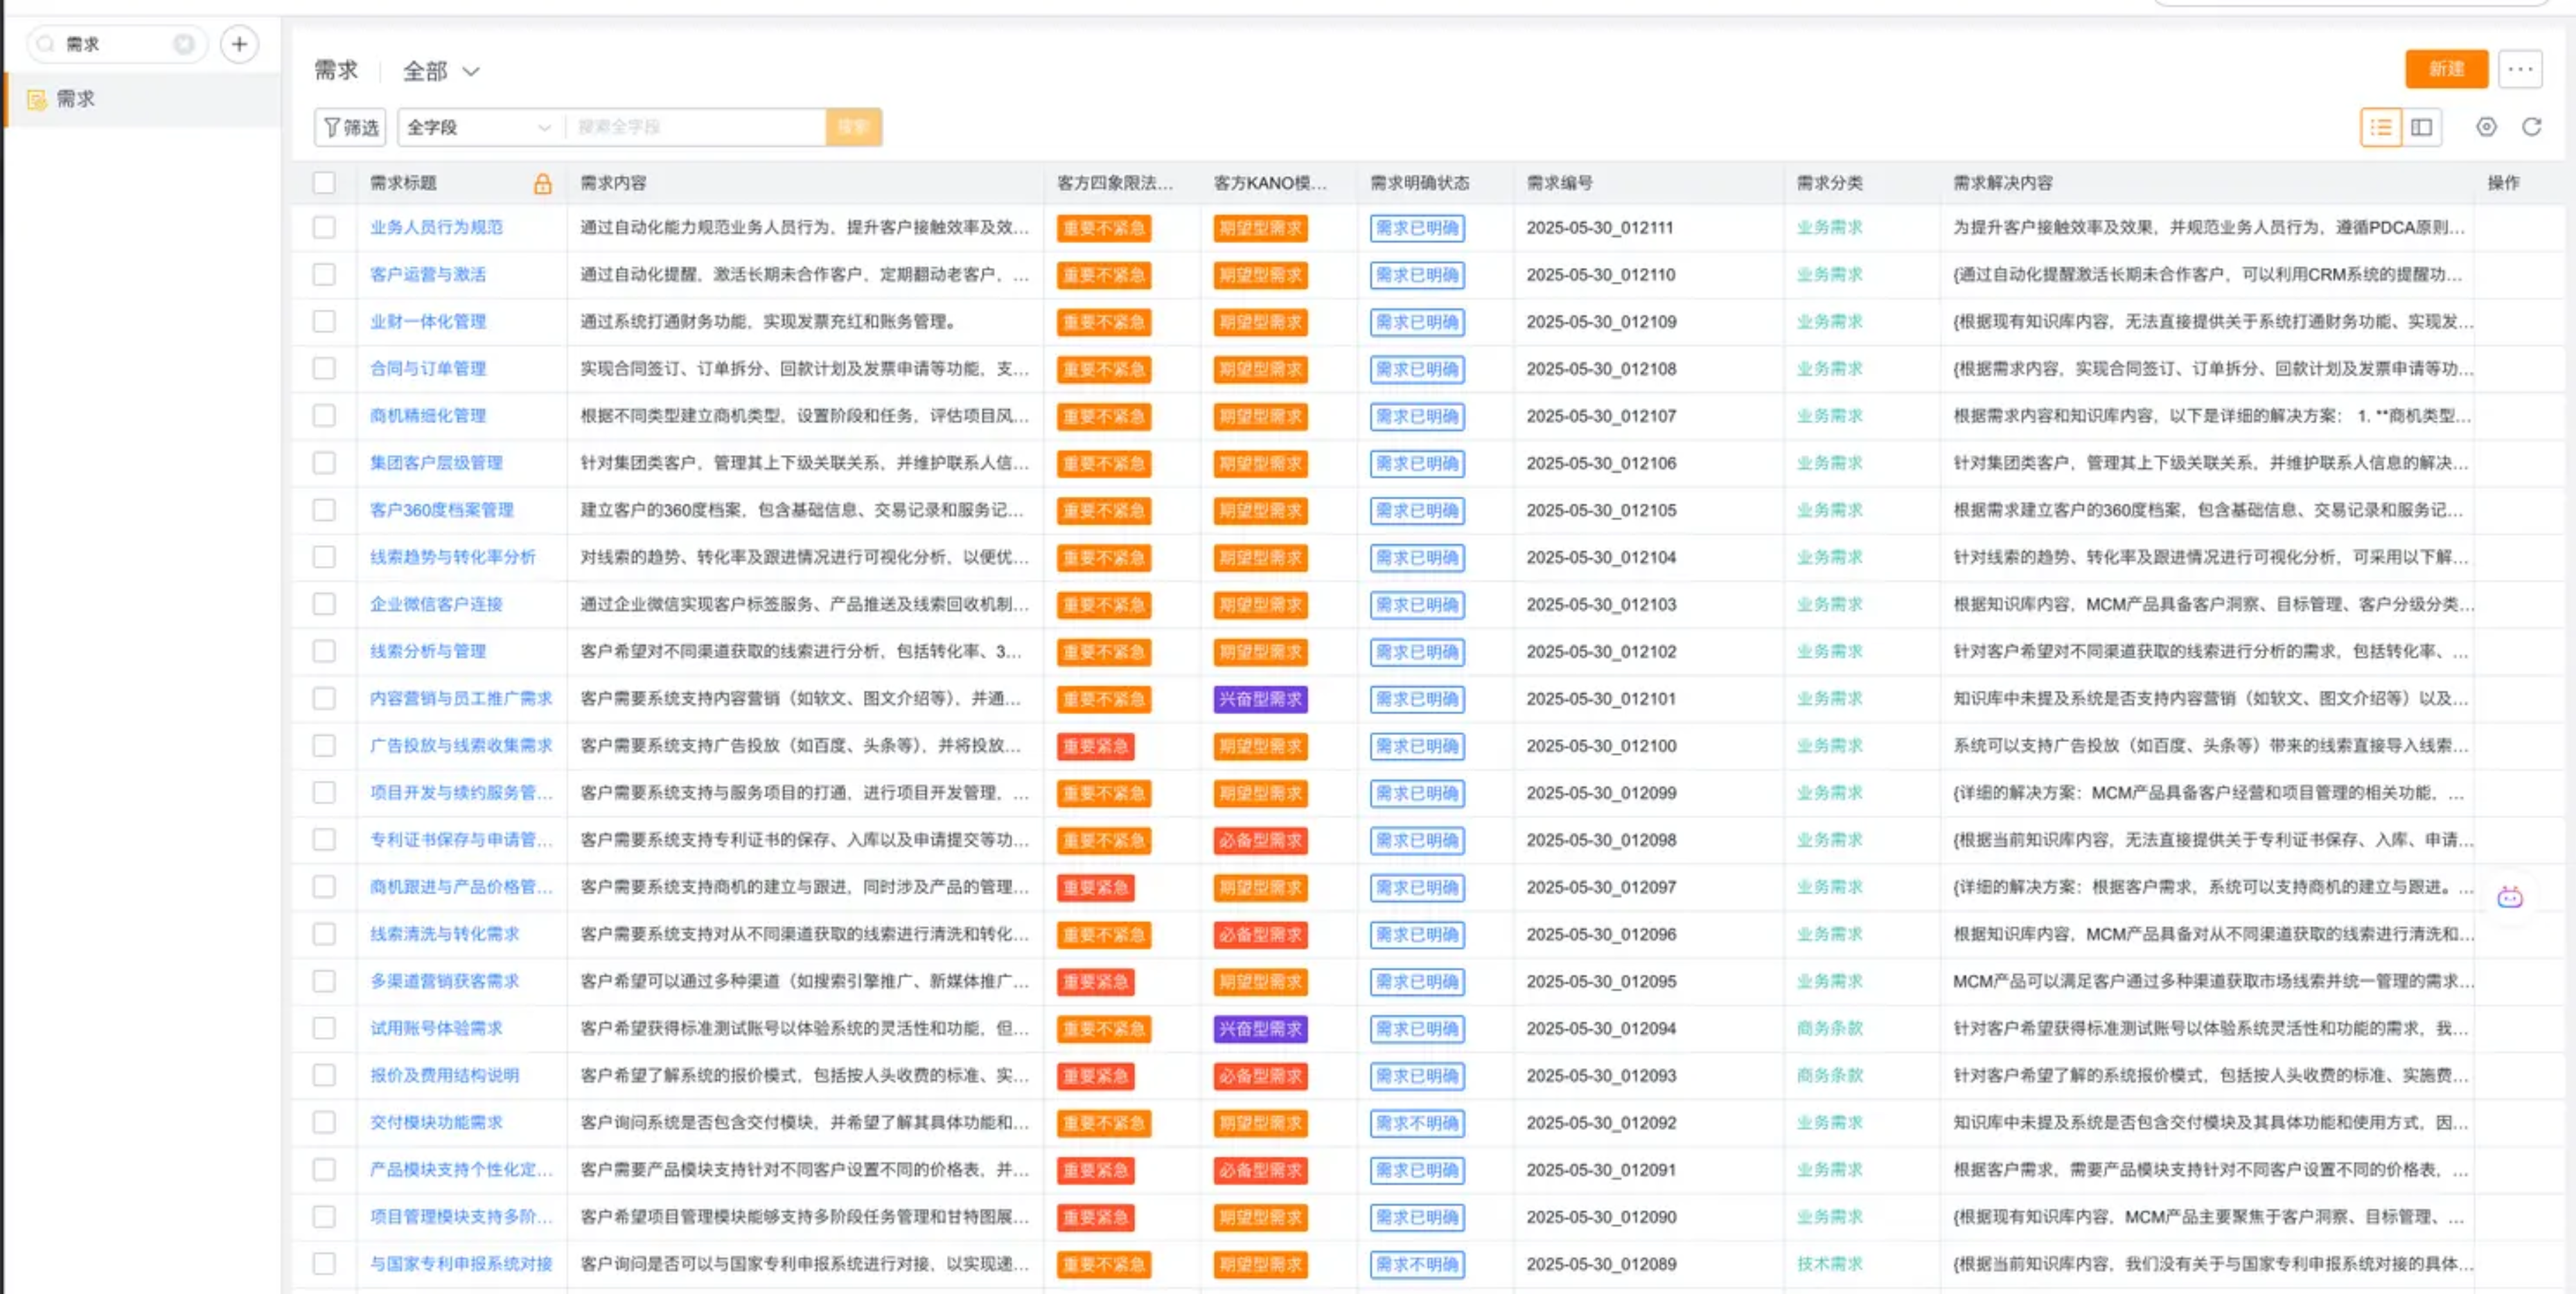
Task: Refresh the requirements table
Action: tap(2531, 127)
